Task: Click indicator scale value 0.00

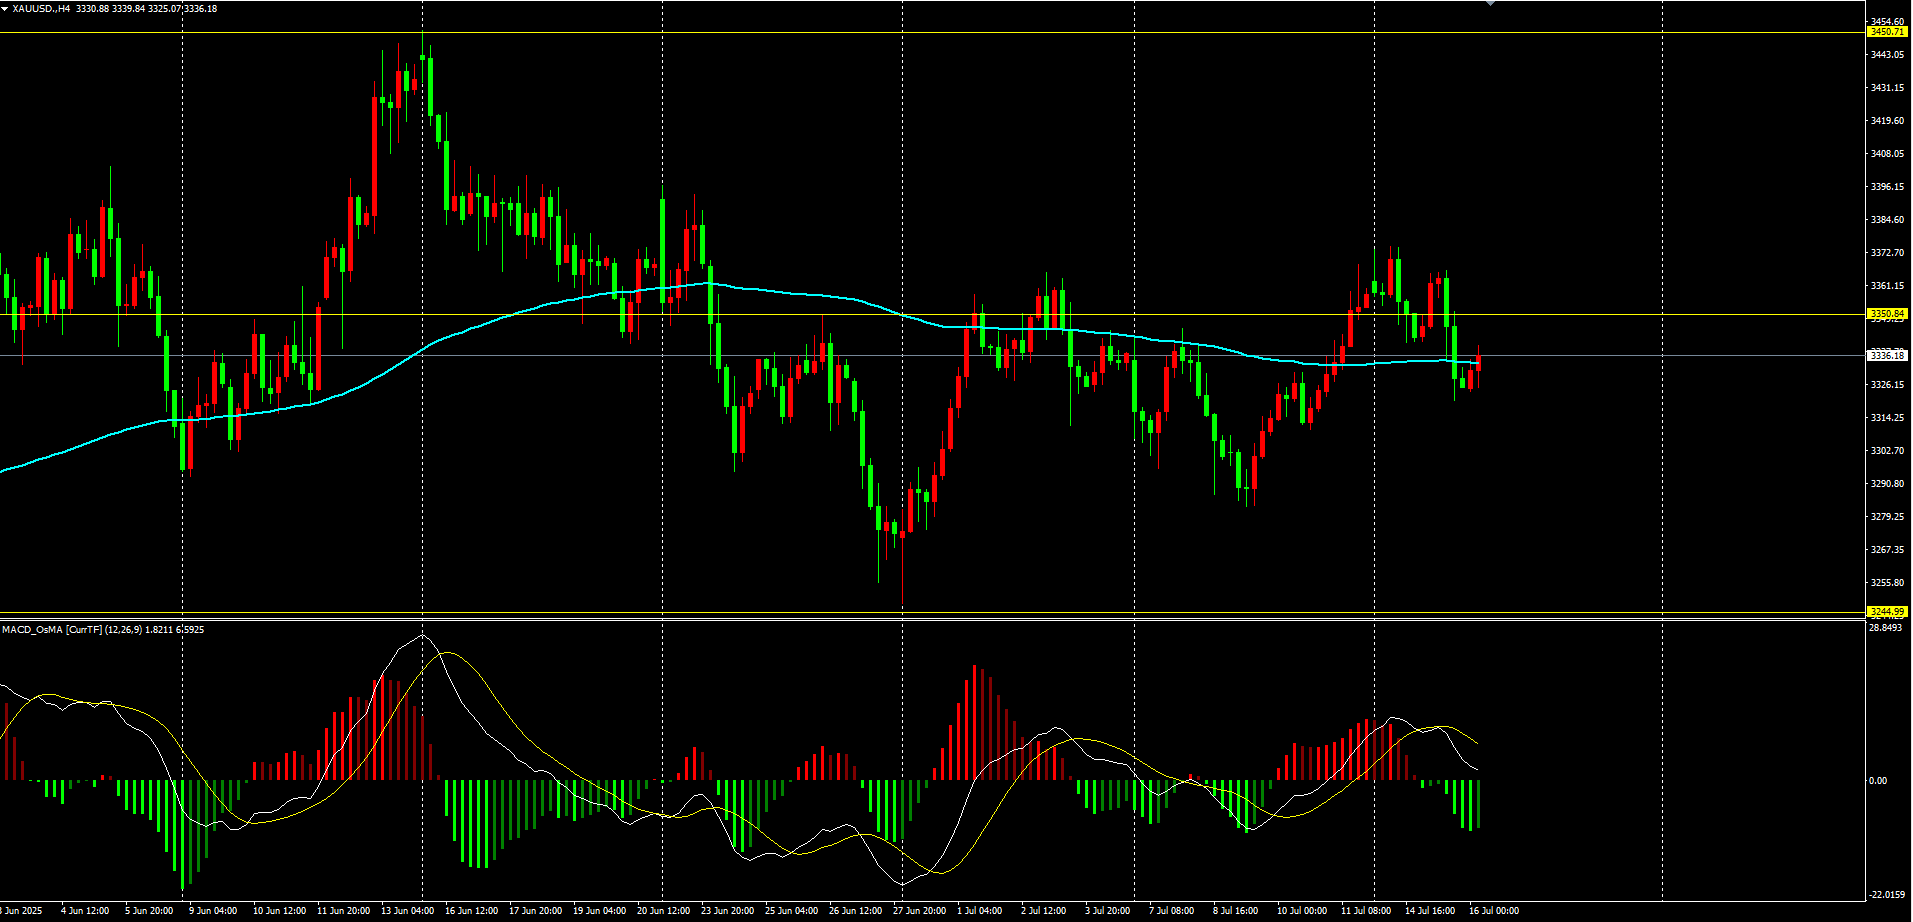Action: [x=1878, y=781]
